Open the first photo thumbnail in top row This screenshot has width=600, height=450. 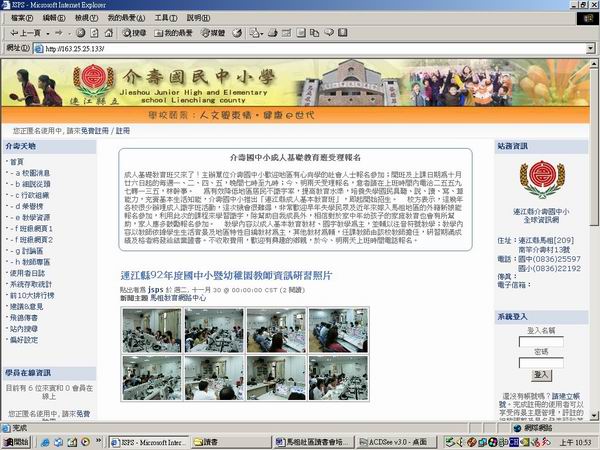pos(152,330)
